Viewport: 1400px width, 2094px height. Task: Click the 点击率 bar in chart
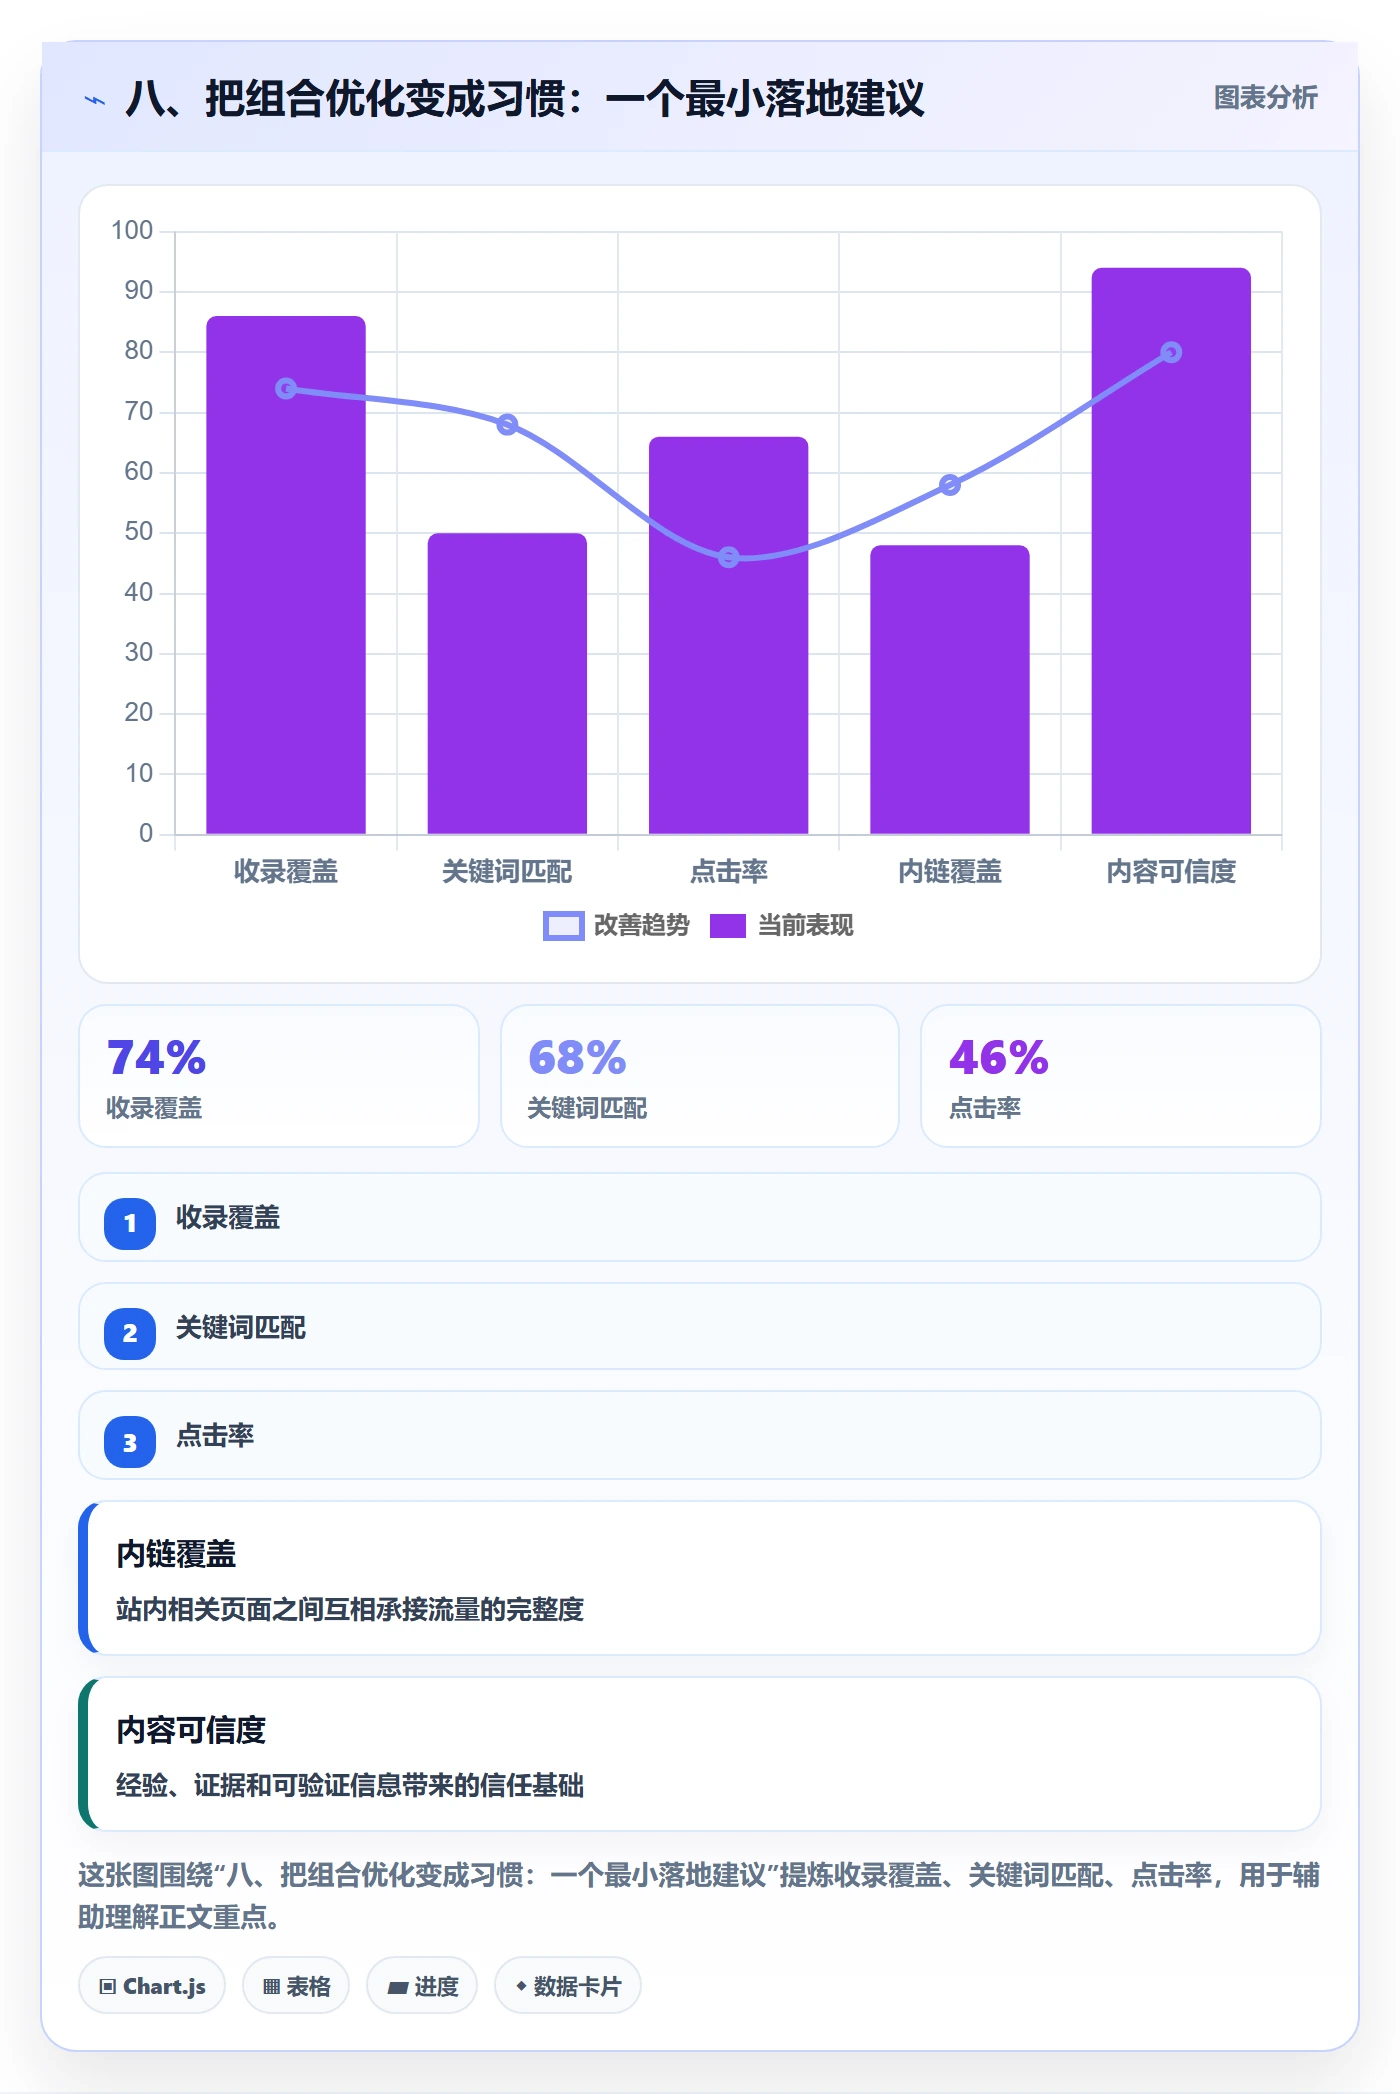pos(728,635)
